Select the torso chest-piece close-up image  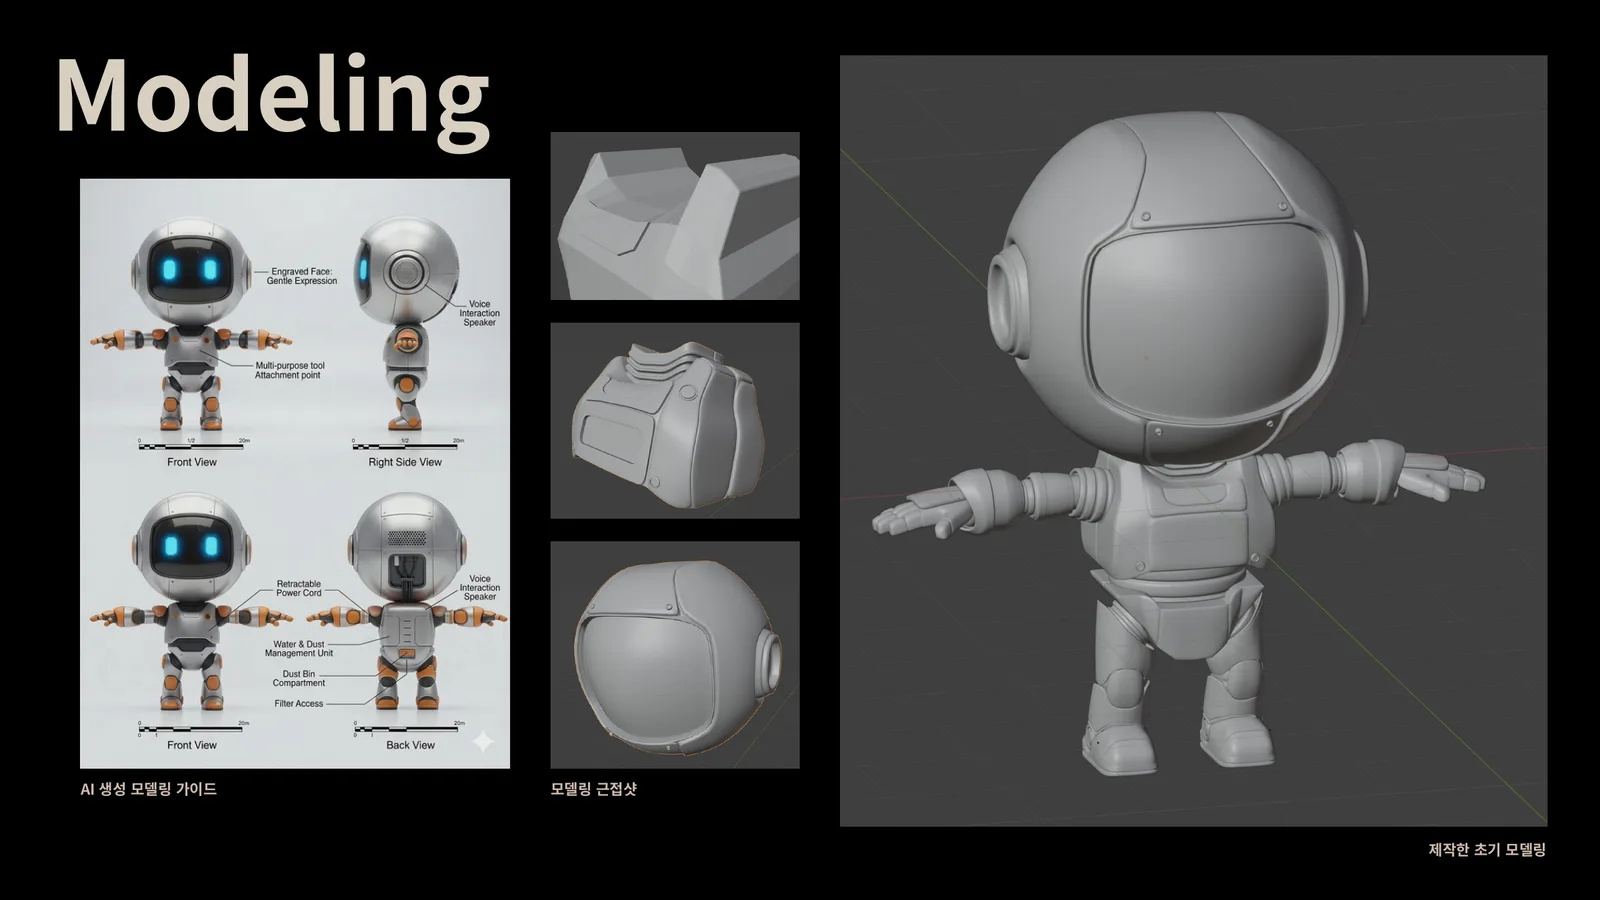pos(675,420)
